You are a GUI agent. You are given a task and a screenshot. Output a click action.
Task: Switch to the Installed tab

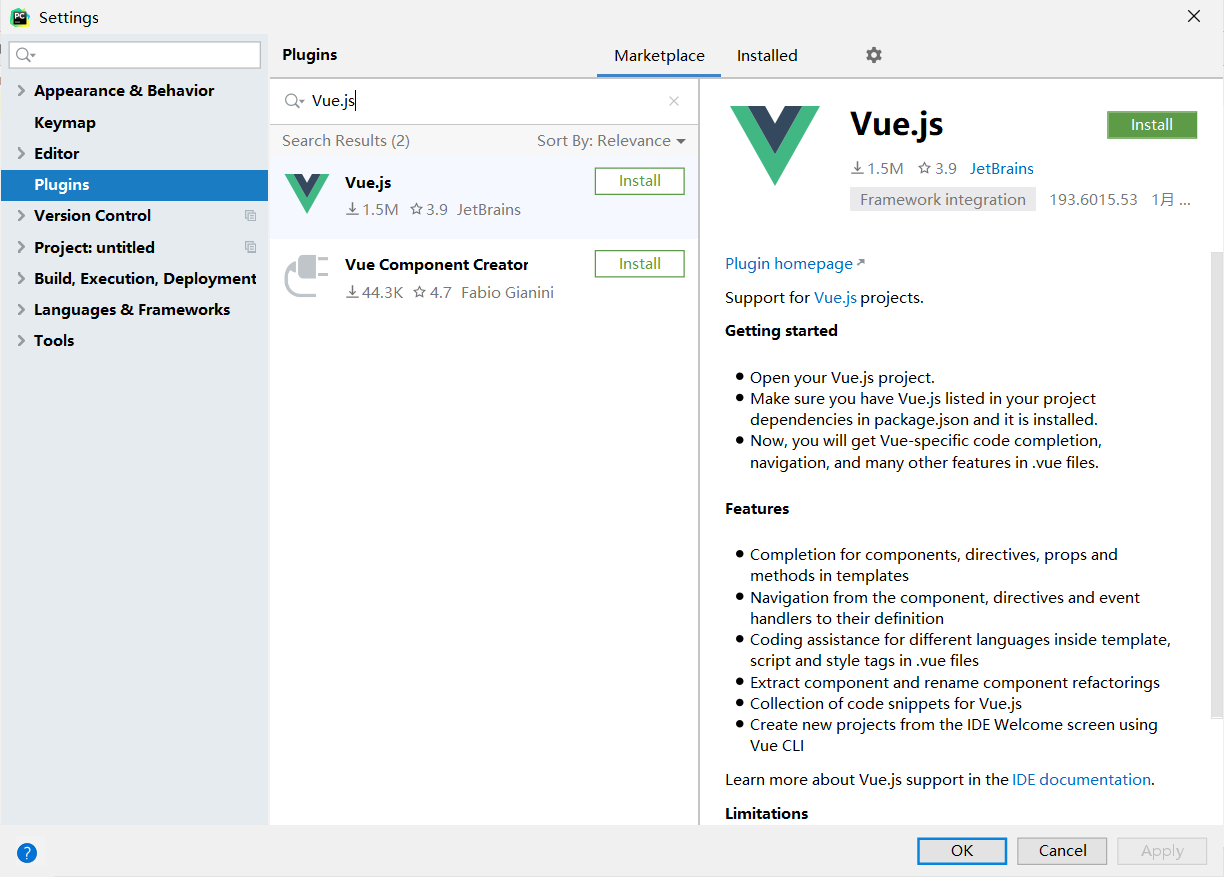767,56
